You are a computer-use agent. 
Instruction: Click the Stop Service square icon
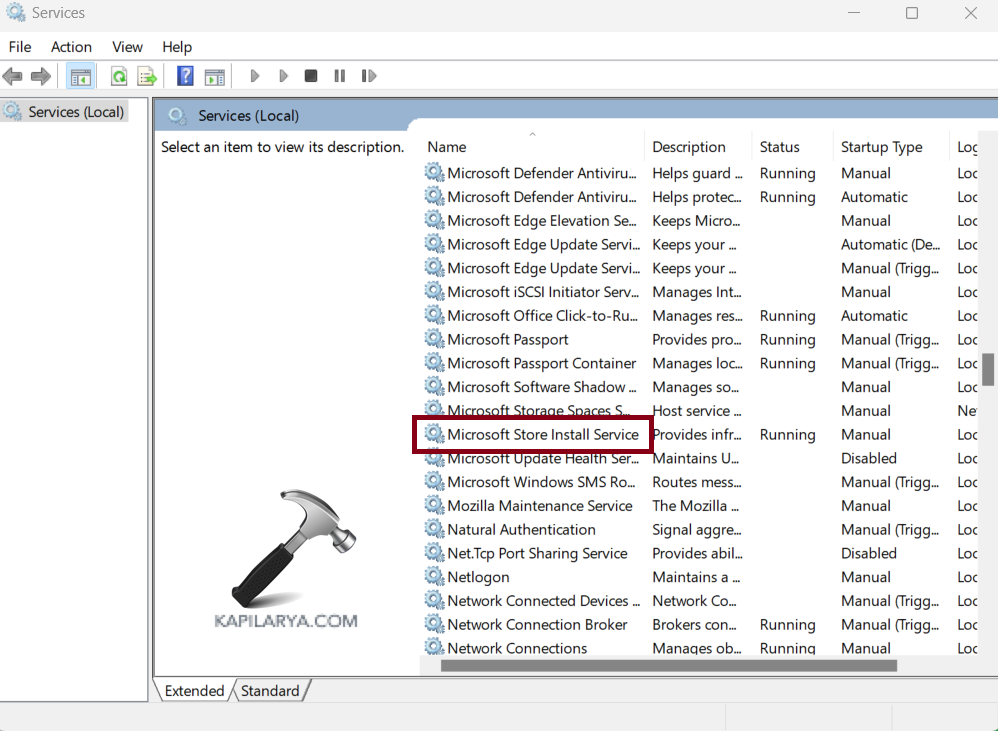pyautogui.click(x=311, y=76)
